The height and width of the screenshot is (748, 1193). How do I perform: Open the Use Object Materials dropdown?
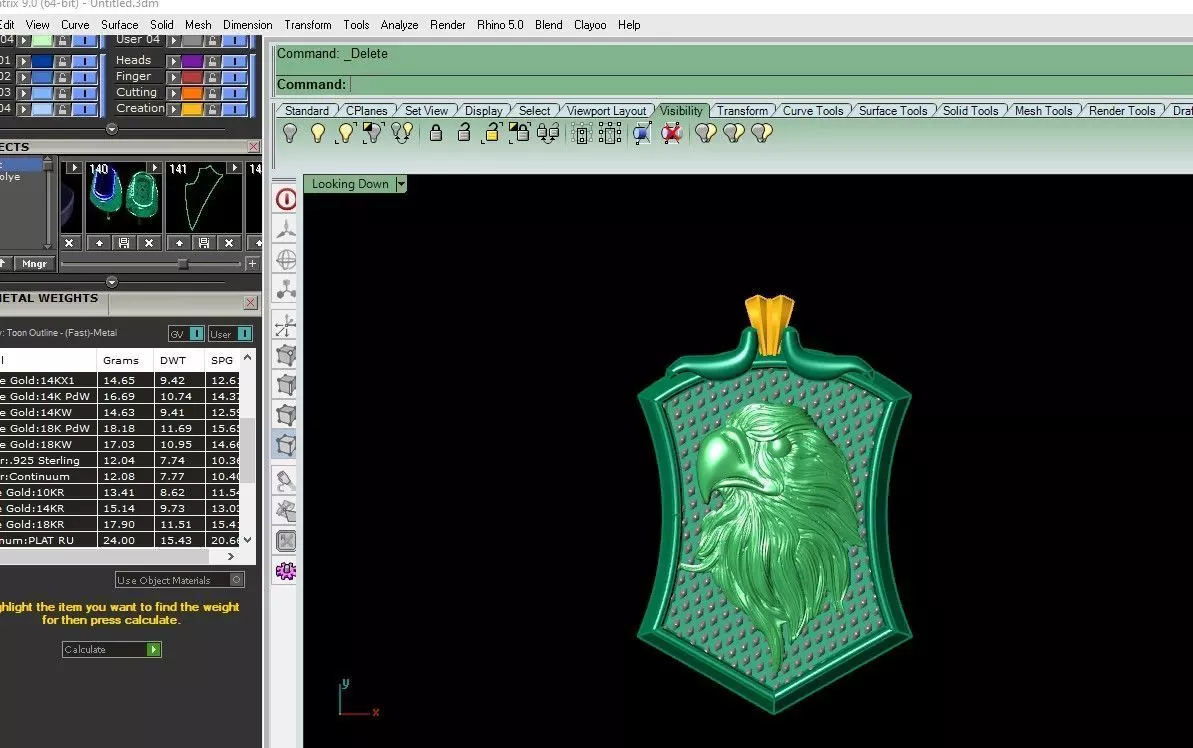click(180, 580)
